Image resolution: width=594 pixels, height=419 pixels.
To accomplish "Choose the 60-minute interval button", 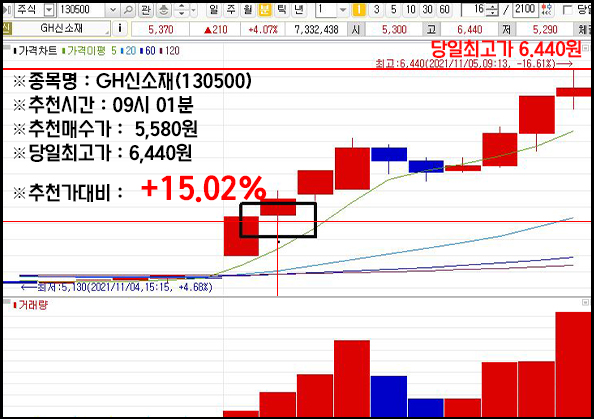I will click(x=444, y=9).
